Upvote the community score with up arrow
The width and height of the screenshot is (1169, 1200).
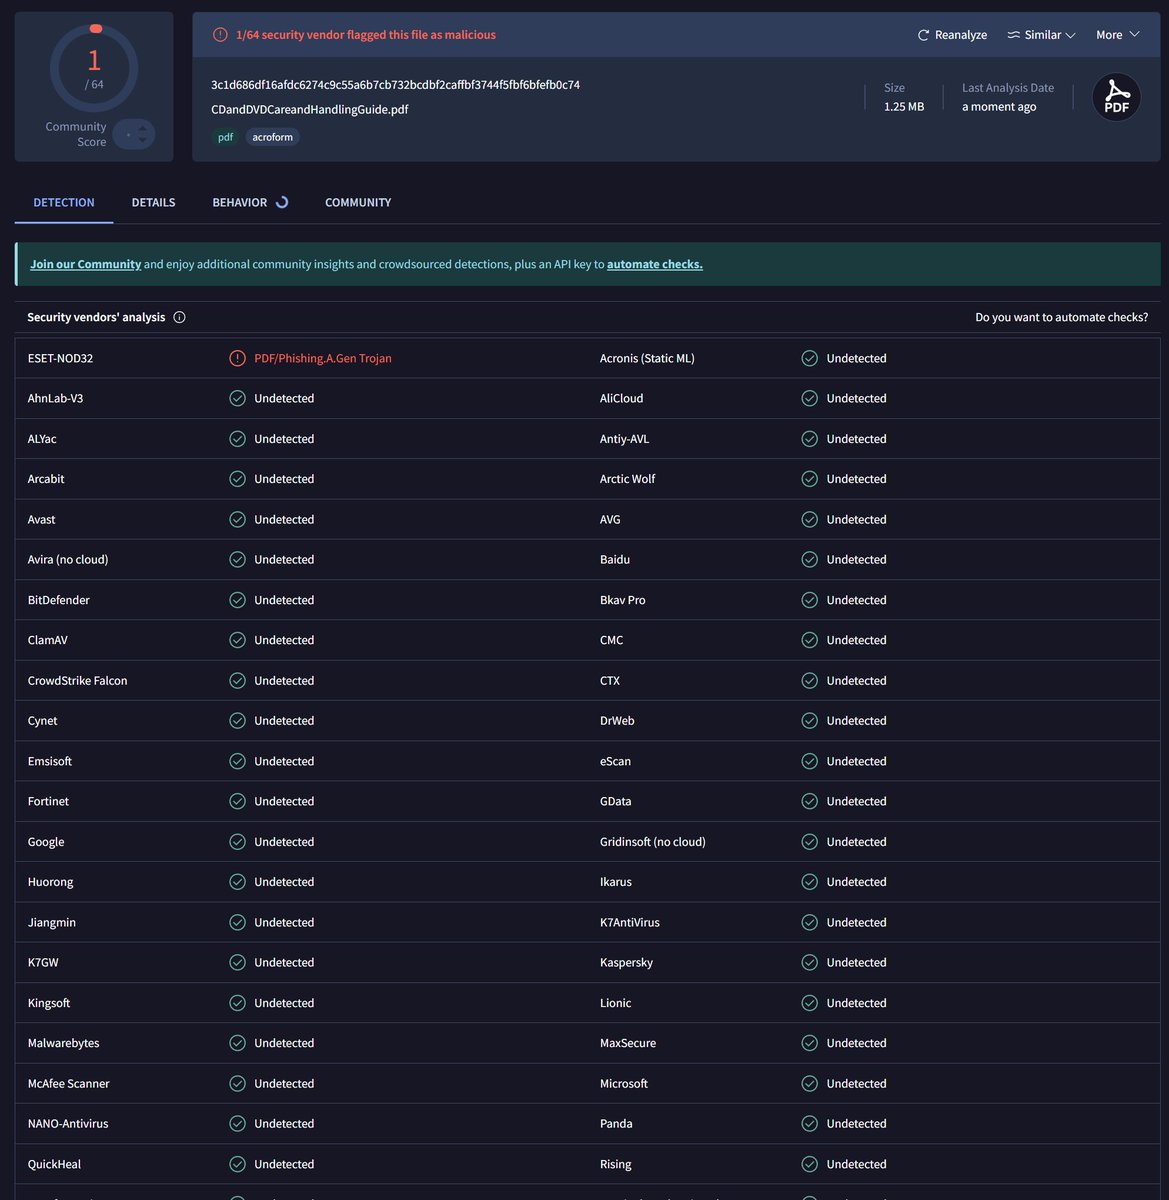[142, 128]
